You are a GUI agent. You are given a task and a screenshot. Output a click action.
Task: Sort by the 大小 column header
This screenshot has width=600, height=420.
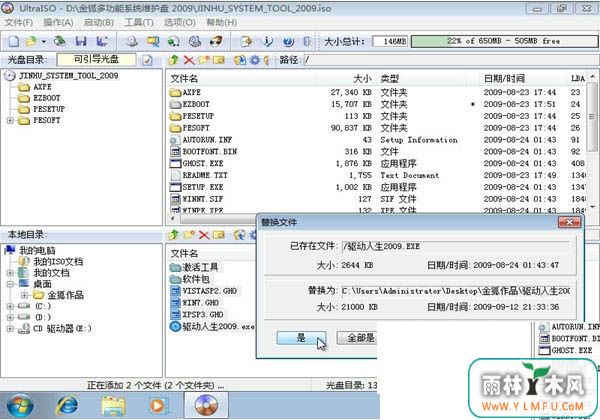pyautogui.click(x=346, y=78)
